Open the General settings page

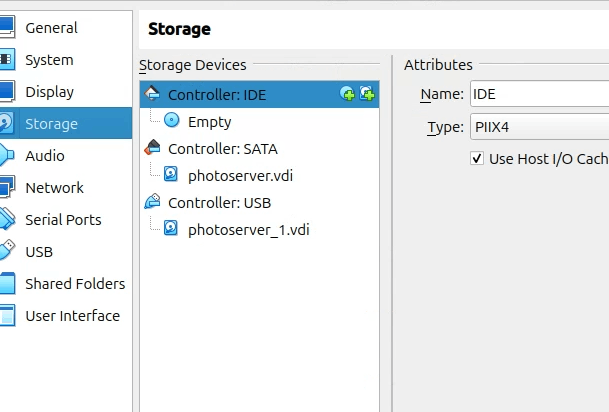point(51,28)
